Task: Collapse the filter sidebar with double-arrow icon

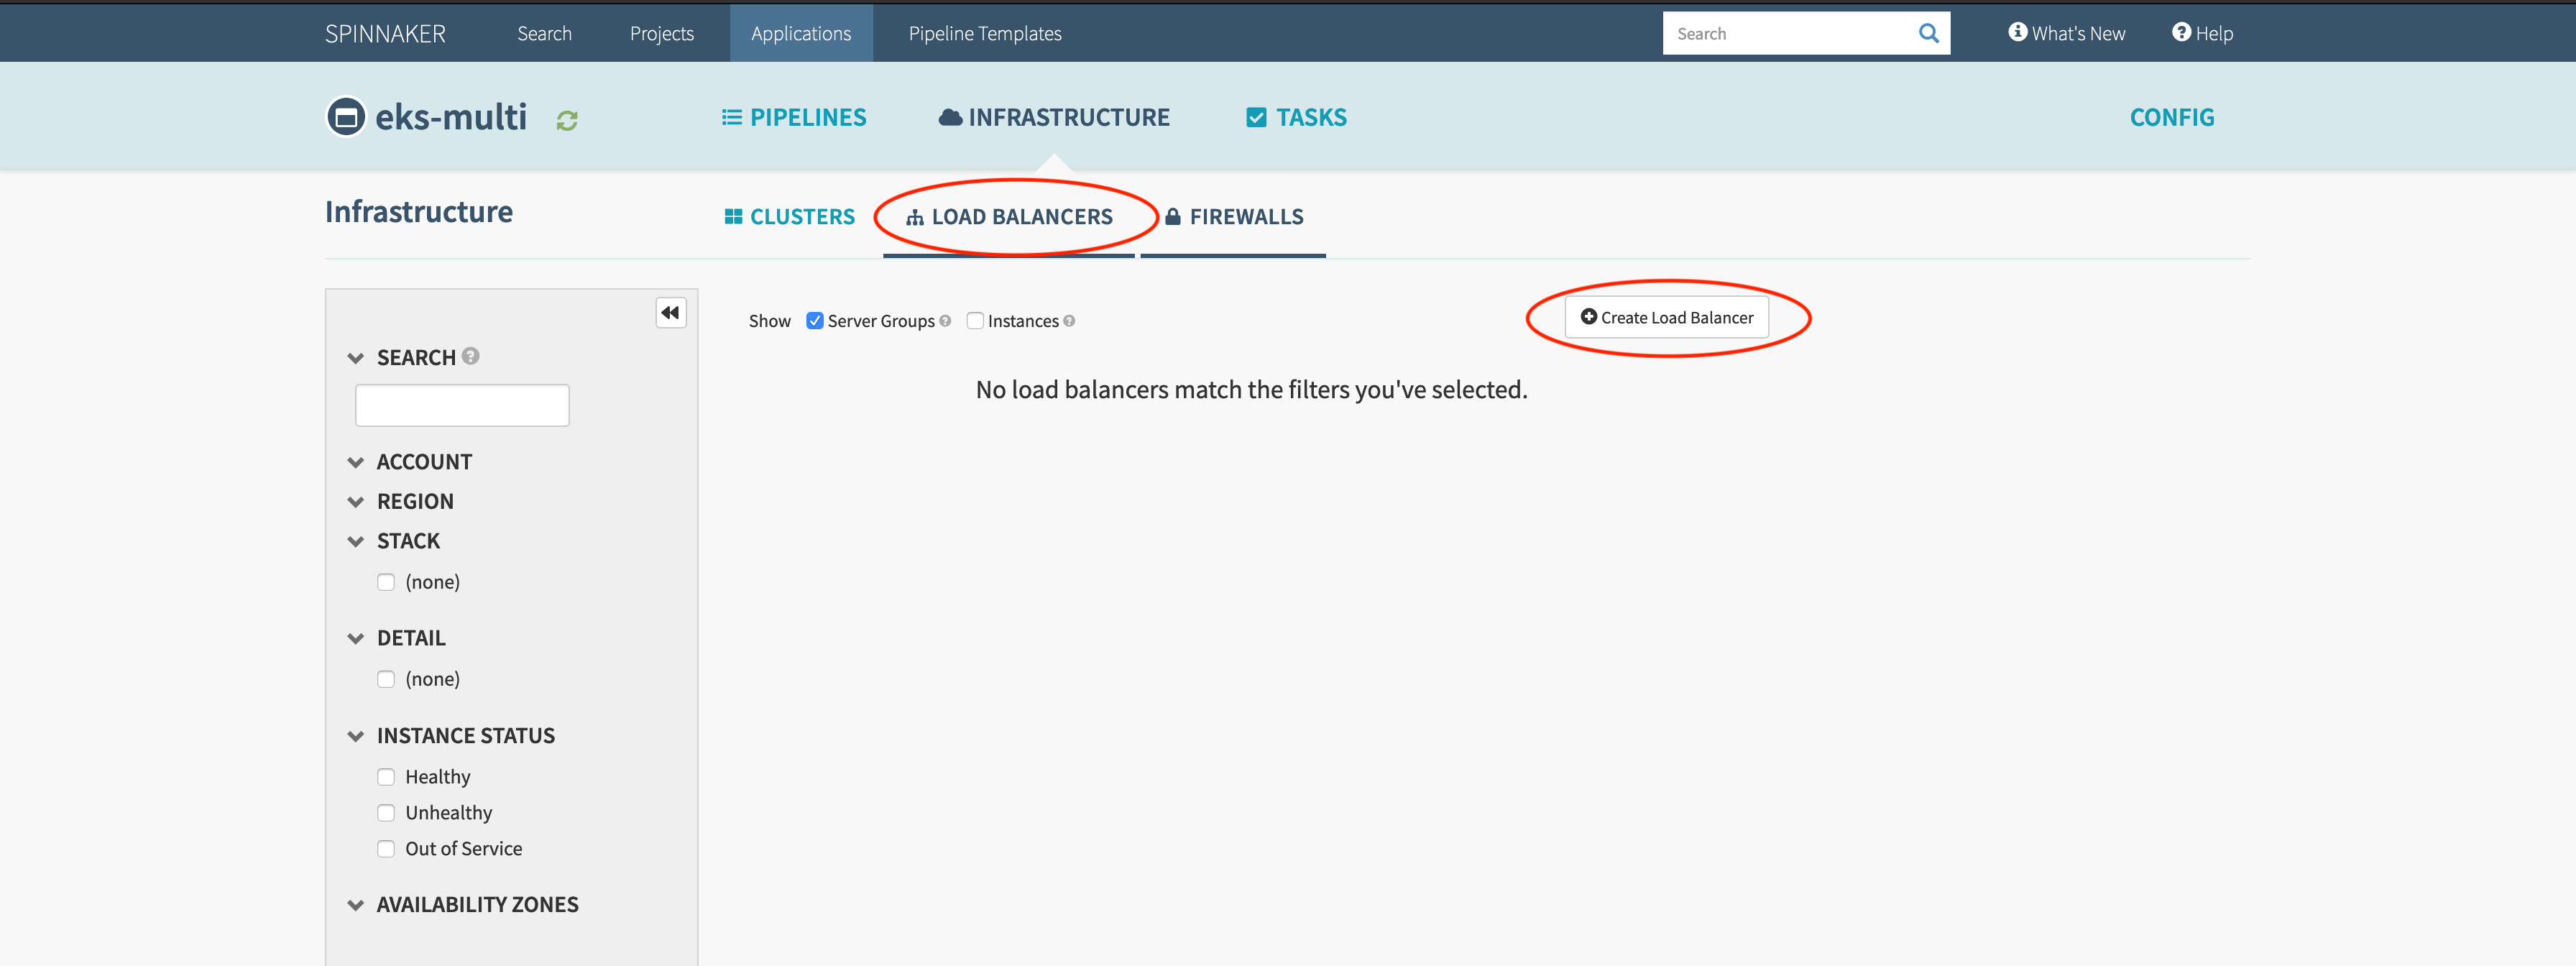Action: click(670, 313)
